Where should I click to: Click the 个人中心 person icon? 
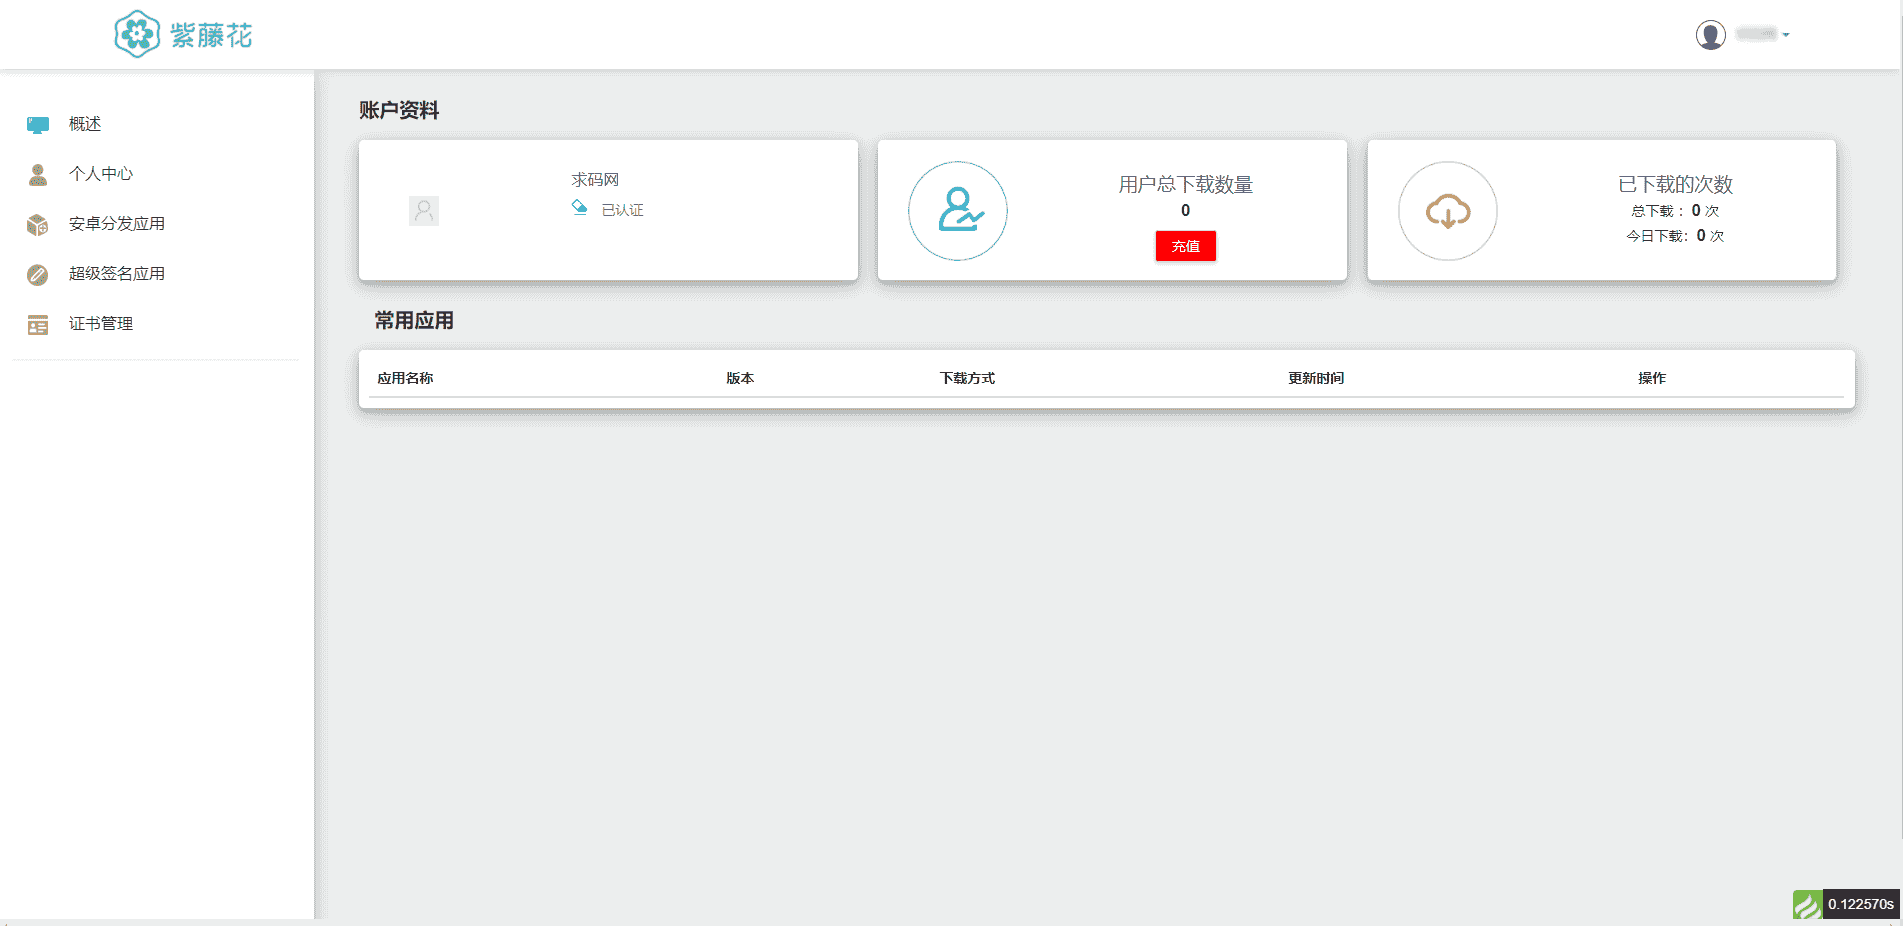pyautogui.click(x=38, y=175)
